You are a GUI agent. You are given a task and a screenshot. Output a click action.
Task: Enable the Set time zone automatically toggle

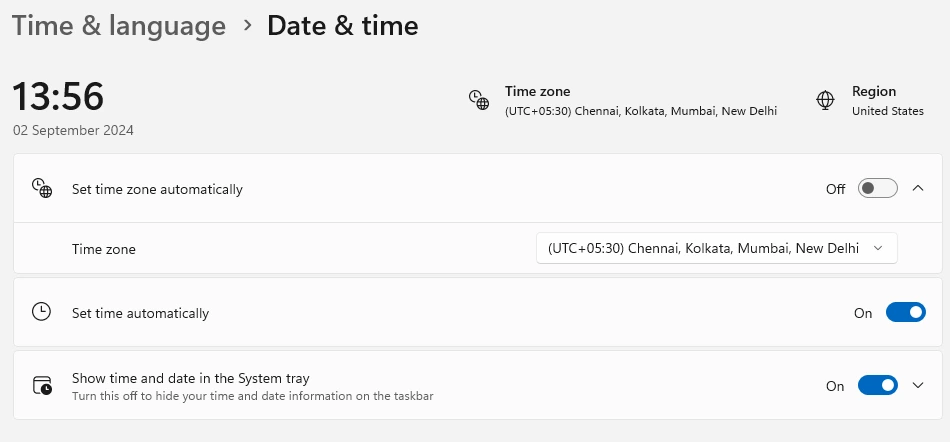click(x=877, y=188)
